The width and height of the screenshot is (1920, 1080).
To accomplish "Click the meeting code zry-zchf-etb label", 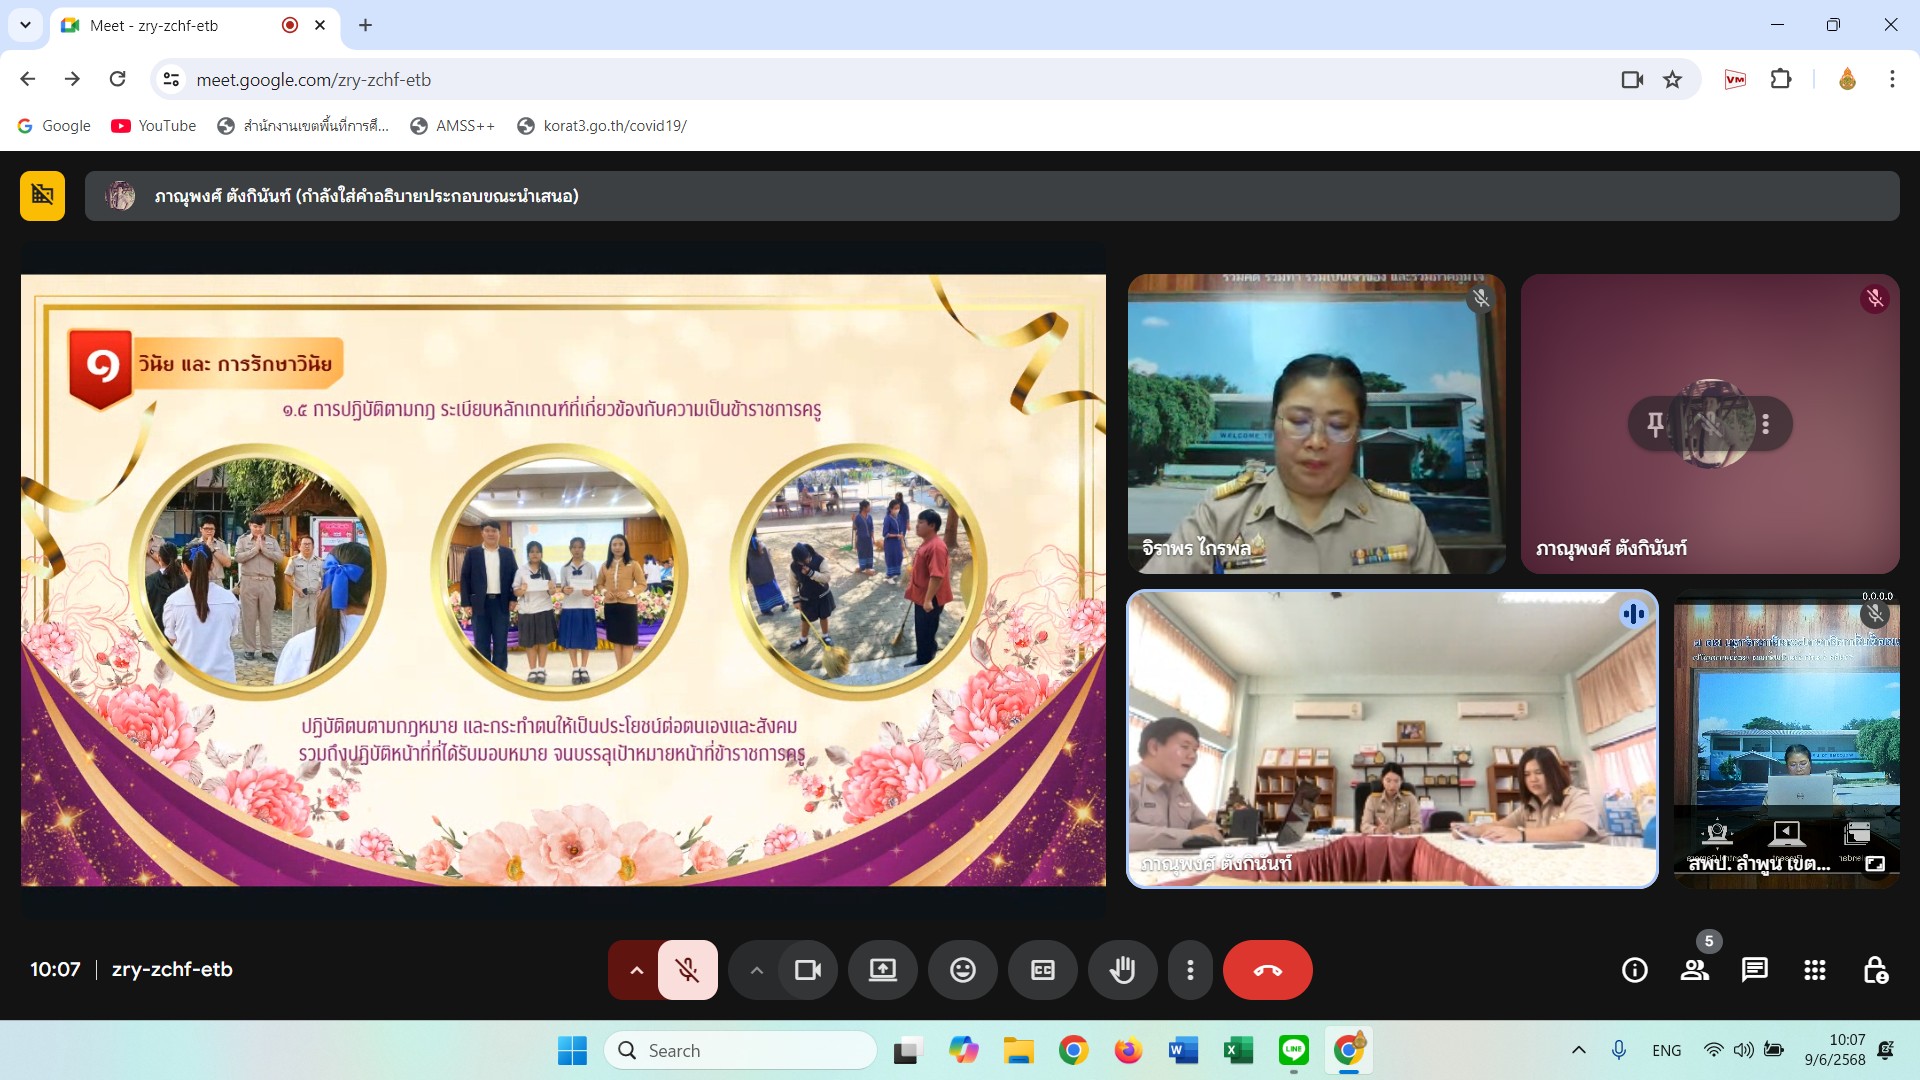I will point(172,969).
